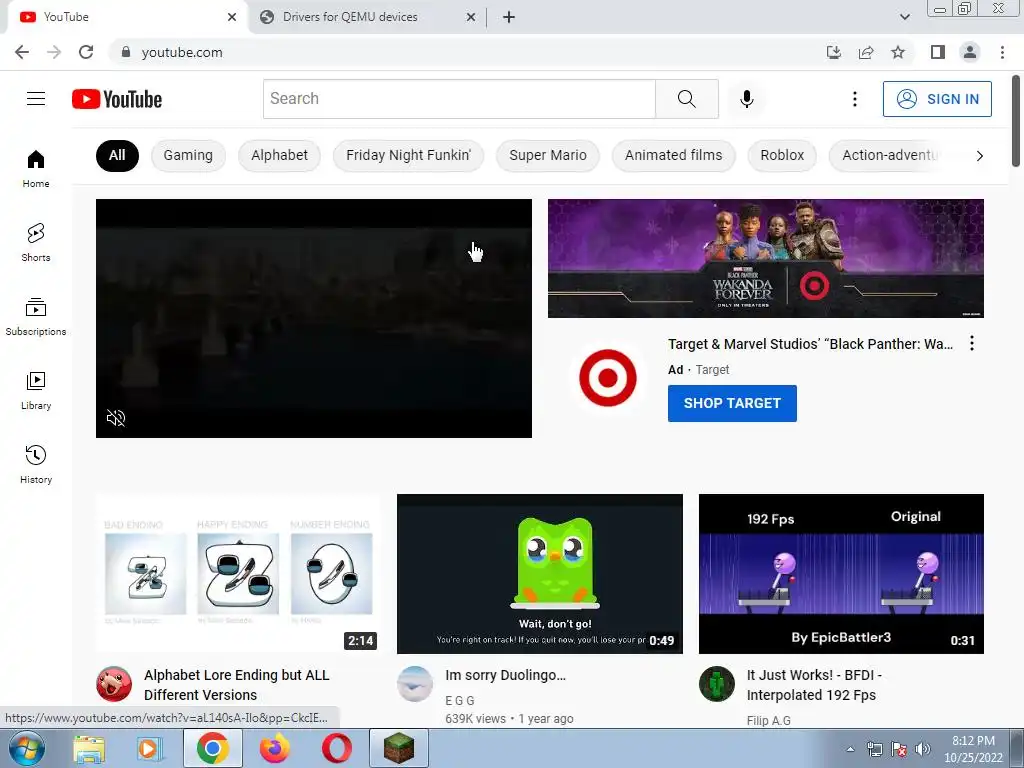Viewport: 1024px width, 768px height.
Task: Select the Animated films chip
Action: click(x=673, y=155)
